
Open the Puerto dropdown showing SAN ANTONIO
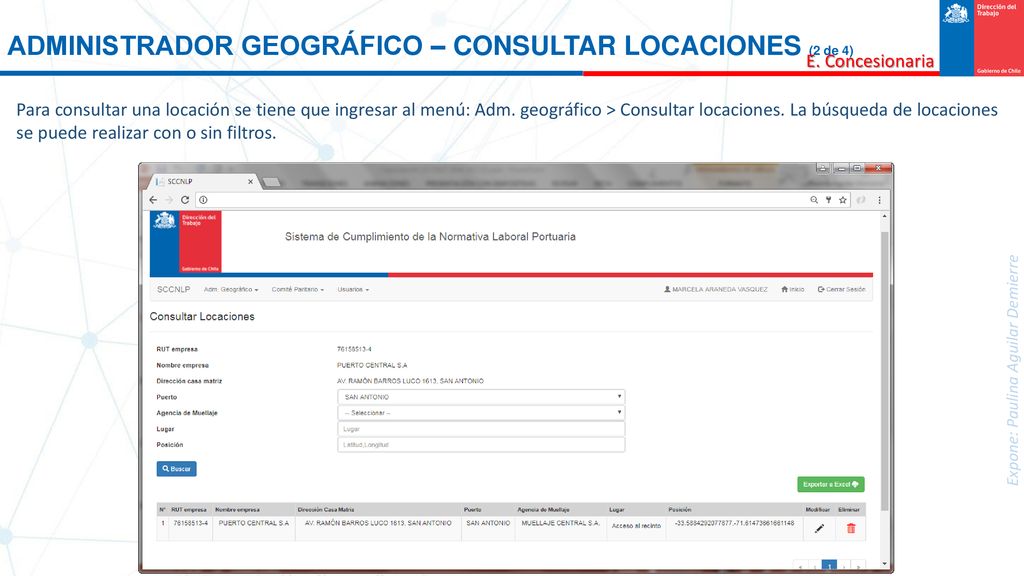tap(481, 396)
